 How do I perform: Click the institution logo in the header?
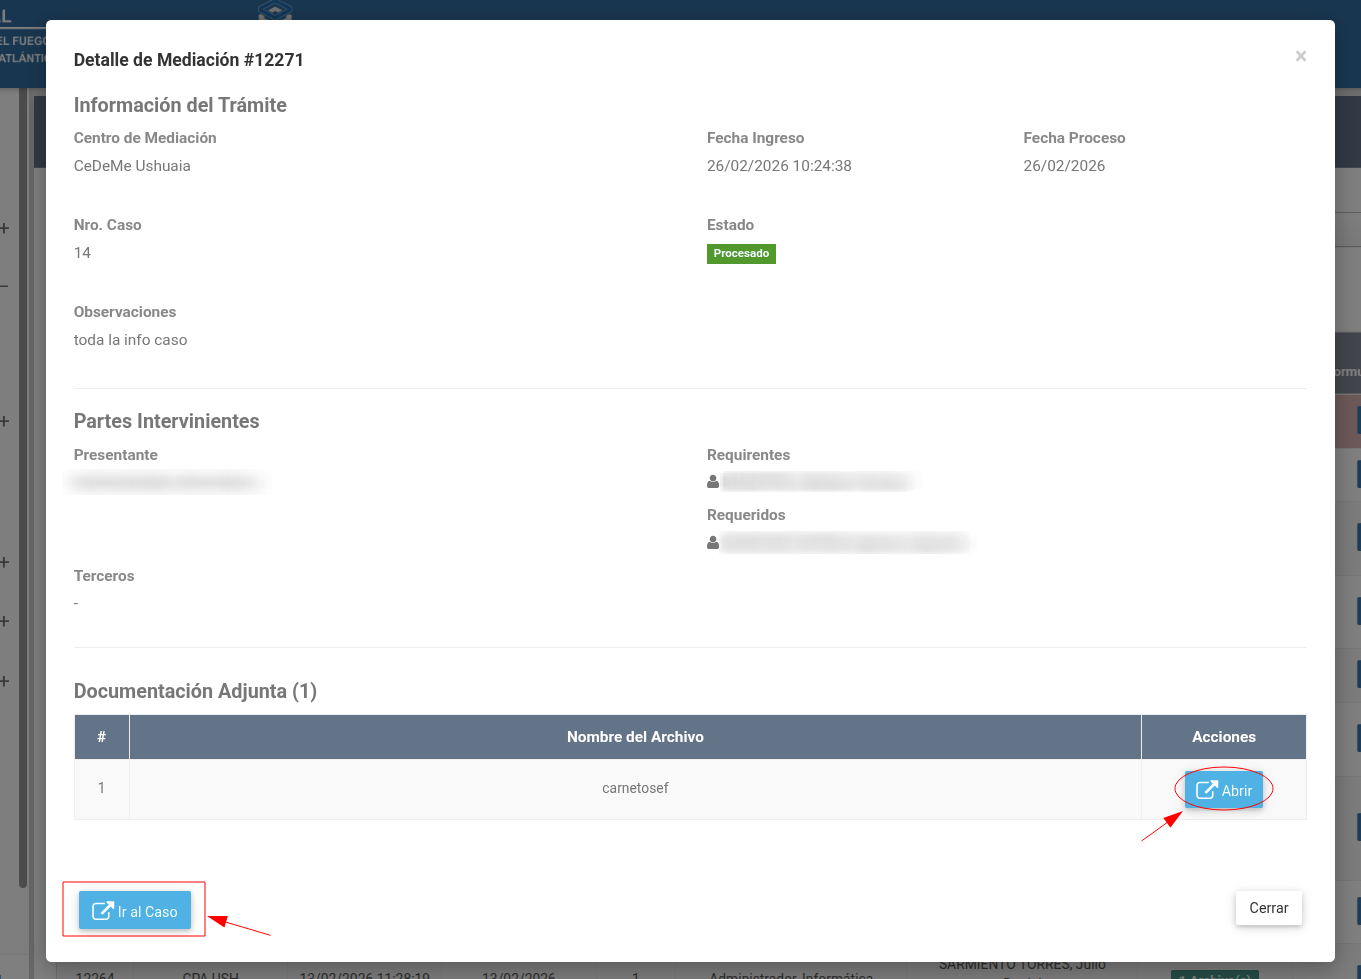[x=275, y=10]
